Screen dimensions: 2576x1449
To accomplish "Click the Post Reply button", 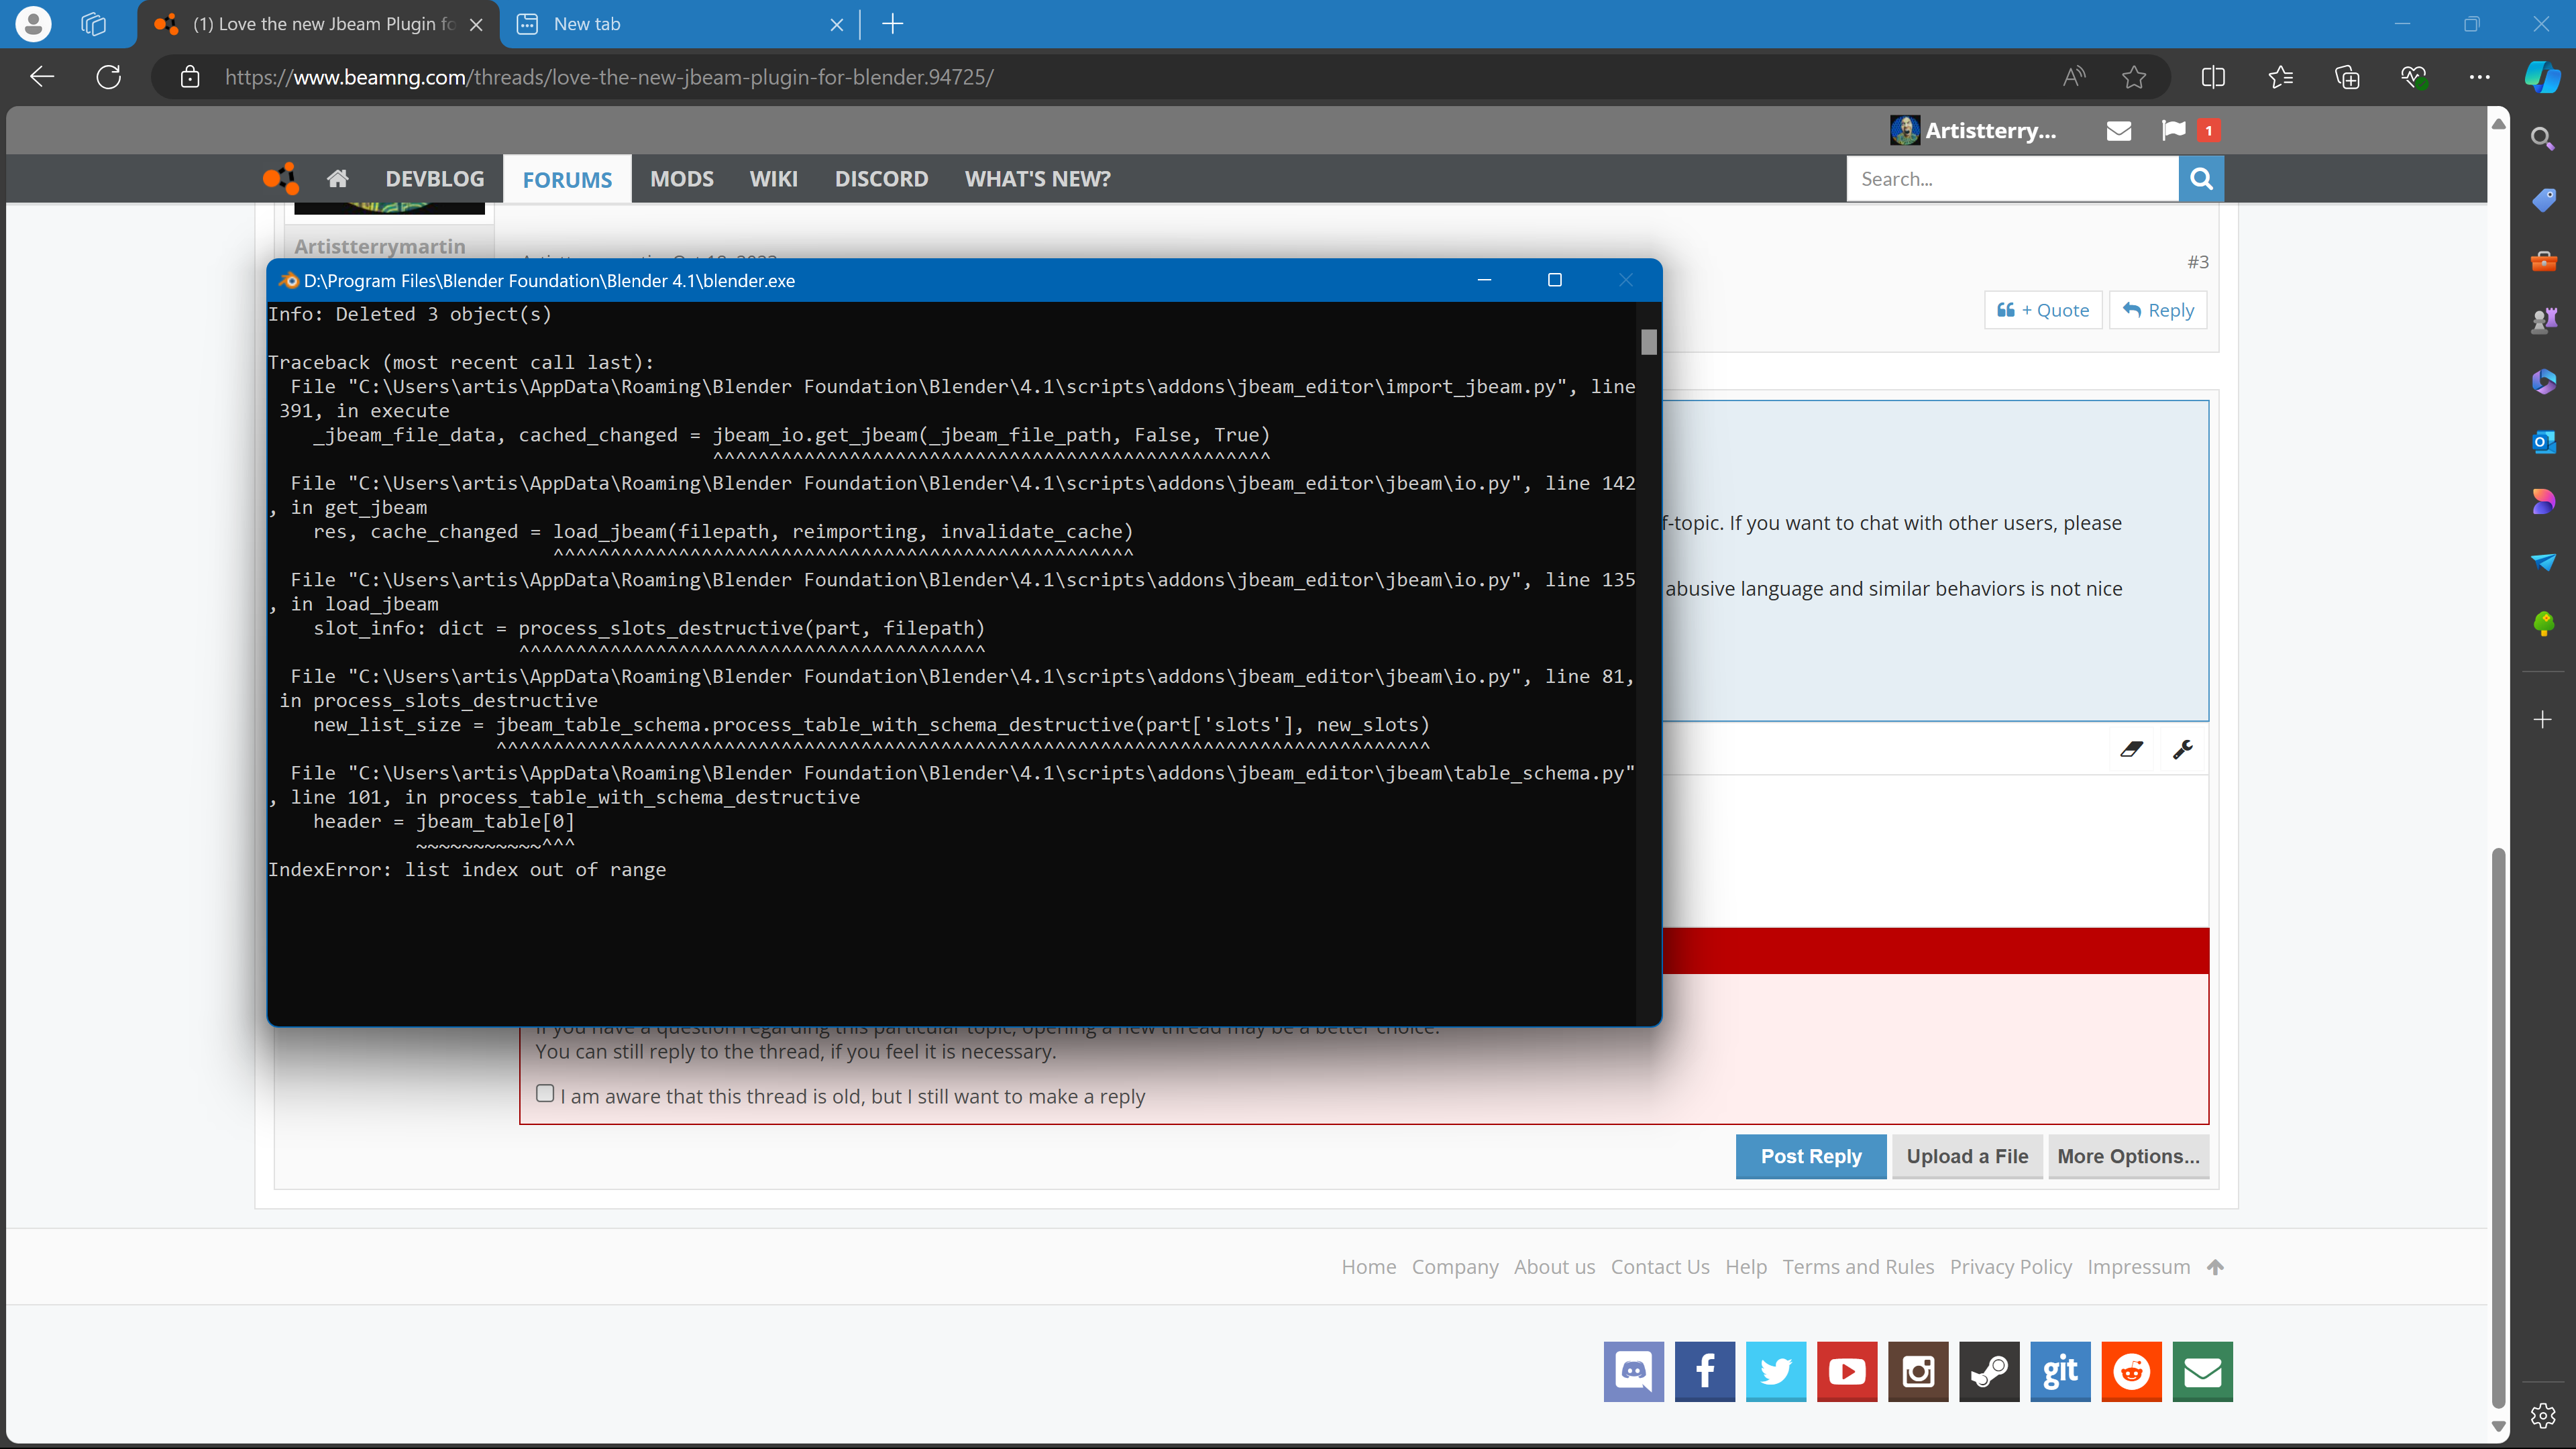I will coord(1811,1156).
